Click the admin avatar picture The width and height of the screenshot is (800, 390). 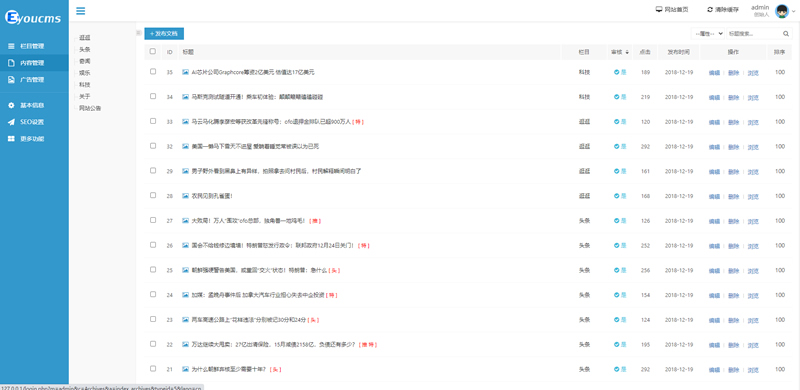782,11
